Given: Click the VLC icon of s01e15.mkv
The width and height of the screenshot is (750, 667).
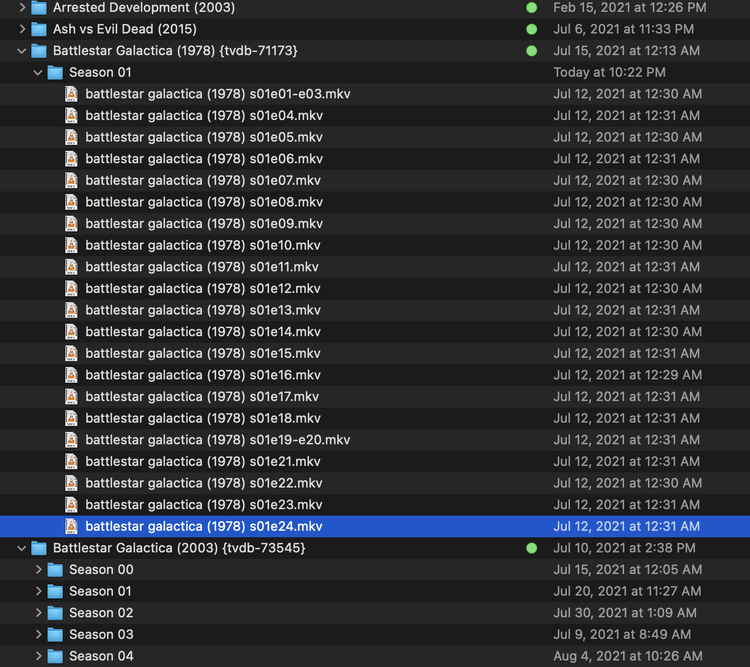Looking at the screenshot, I should point(71,353).
